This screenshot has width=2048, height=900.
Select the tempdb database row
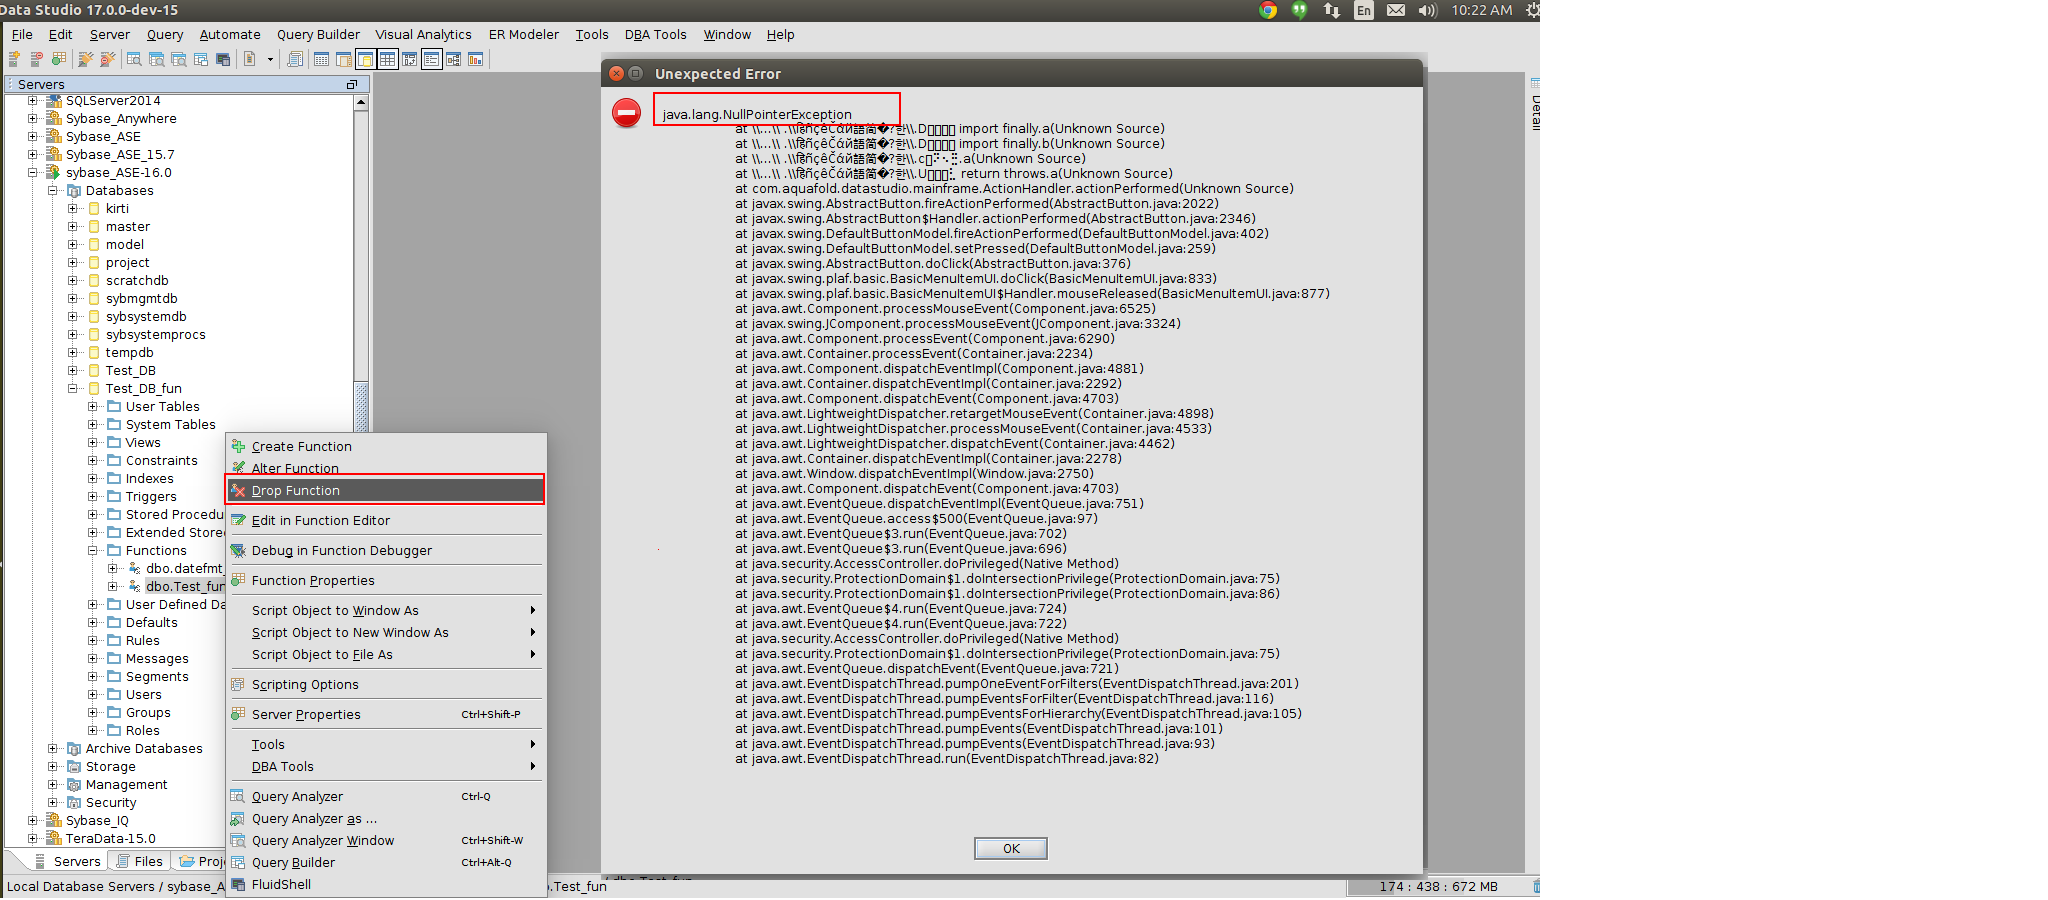(130, 353)
